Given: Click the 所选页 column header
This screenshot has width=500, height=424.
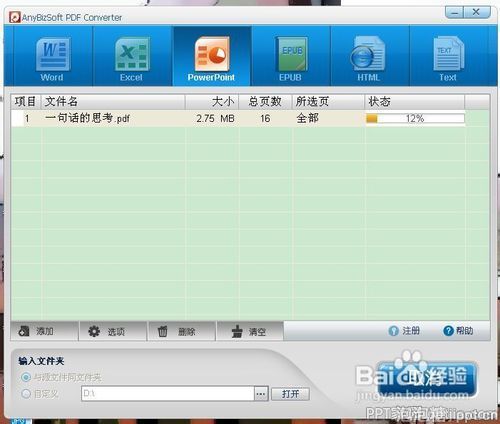Looking at the screenshot, I should pyautogui.click(x=328, y=102).
